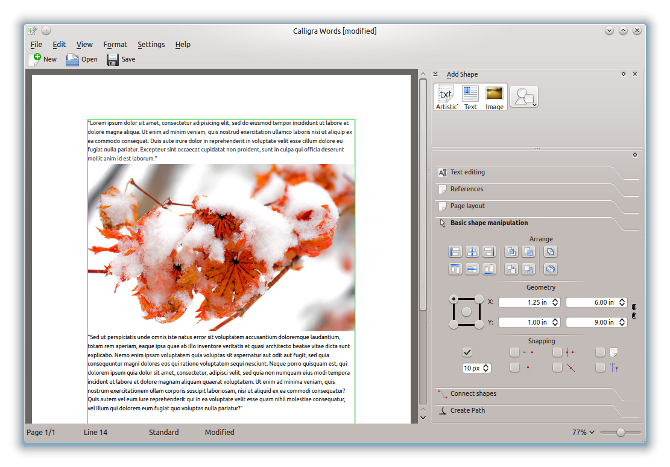This screenshot has width=670, height=467.
Task: Float the tool options docker panel
Action: [635, 155]
